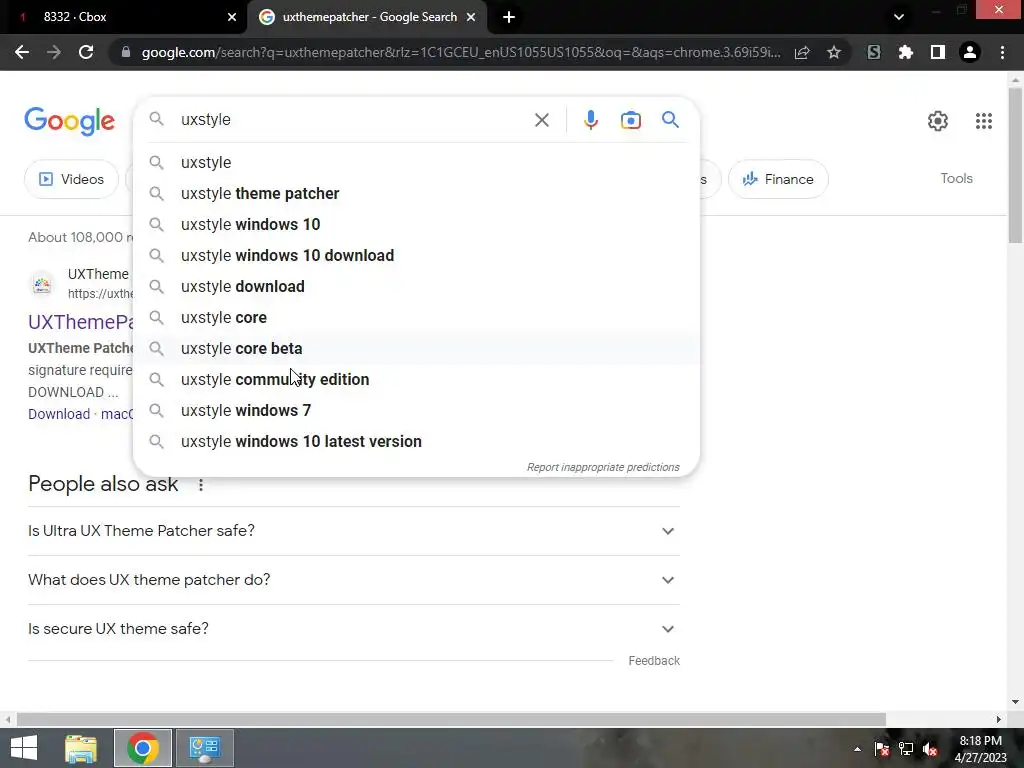1024x768 pixels.
Task: Select the uxthemepatcher Google Search tab
Action: (x=369, y=17)
